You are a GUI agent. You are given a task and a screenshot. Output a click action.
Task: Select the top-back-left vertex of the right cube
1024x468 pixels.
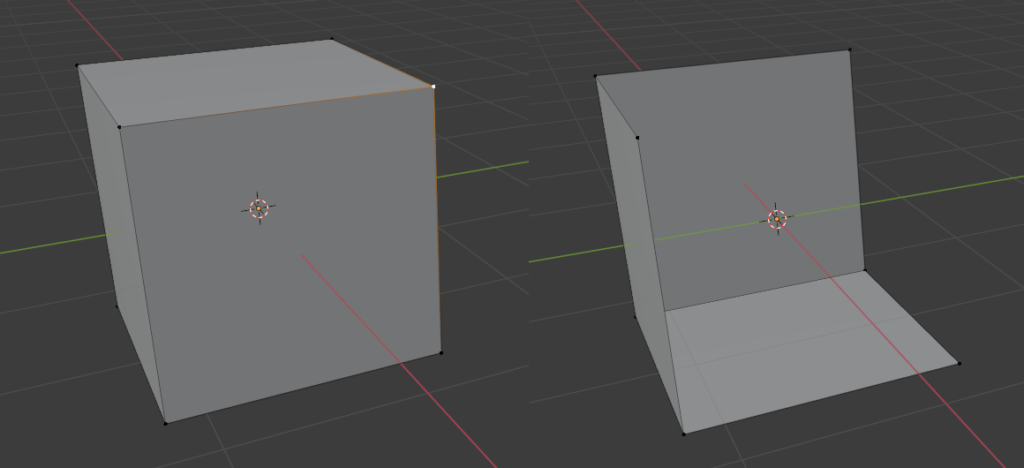(595, 76)
